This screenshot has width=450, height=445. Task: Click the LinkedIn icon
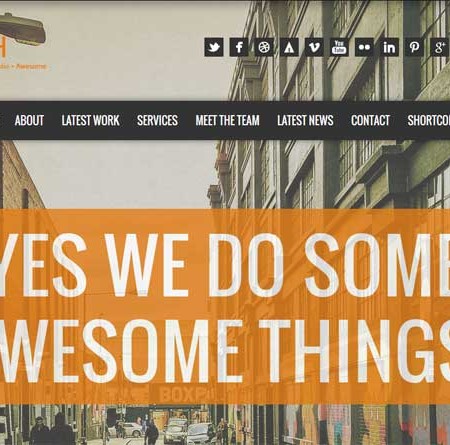click(x=389, y=47)
